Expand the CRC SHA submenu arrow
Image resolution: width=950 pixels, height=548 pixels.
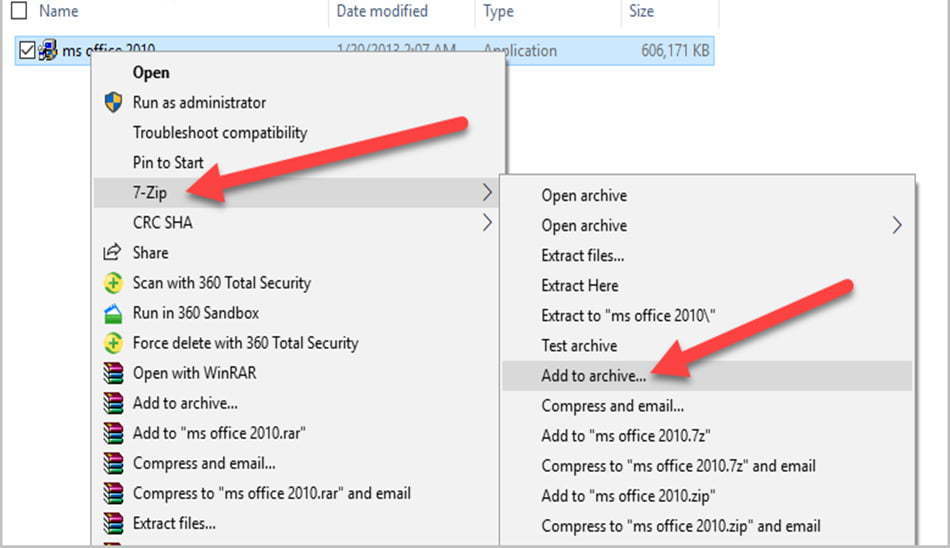[x=487, y=222]
